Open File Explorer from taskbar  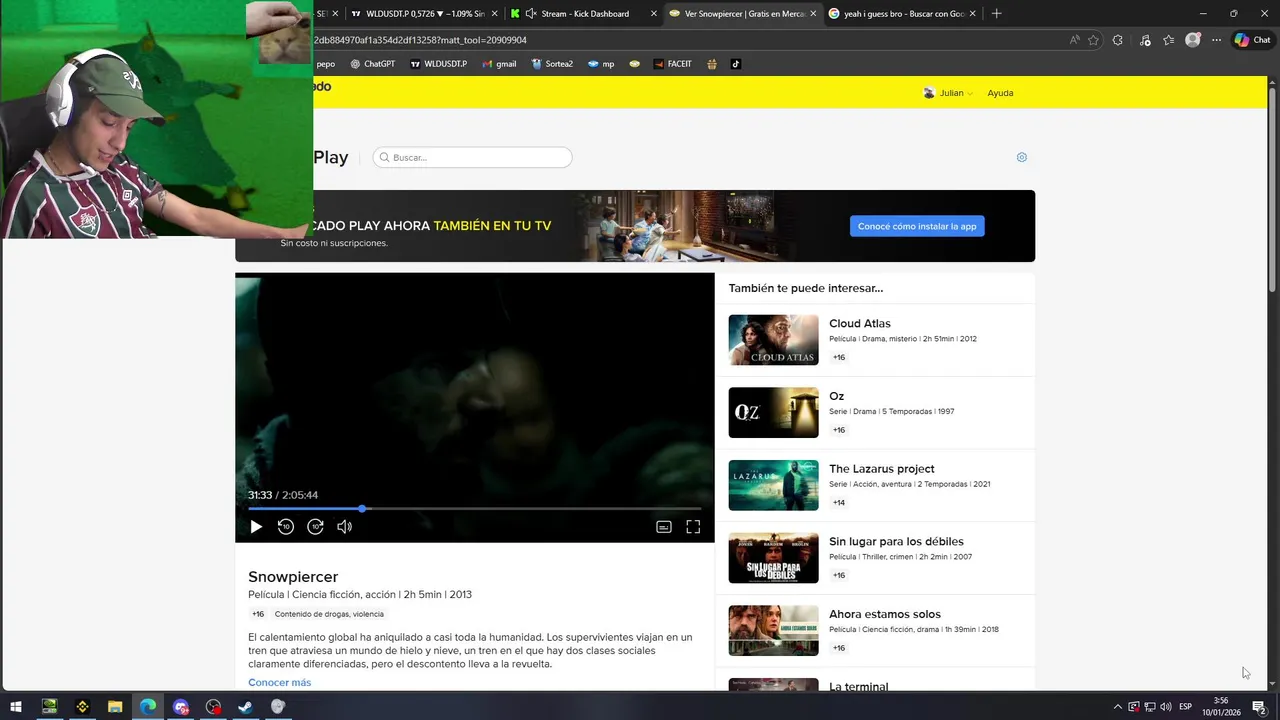click(x=115, y=706)
